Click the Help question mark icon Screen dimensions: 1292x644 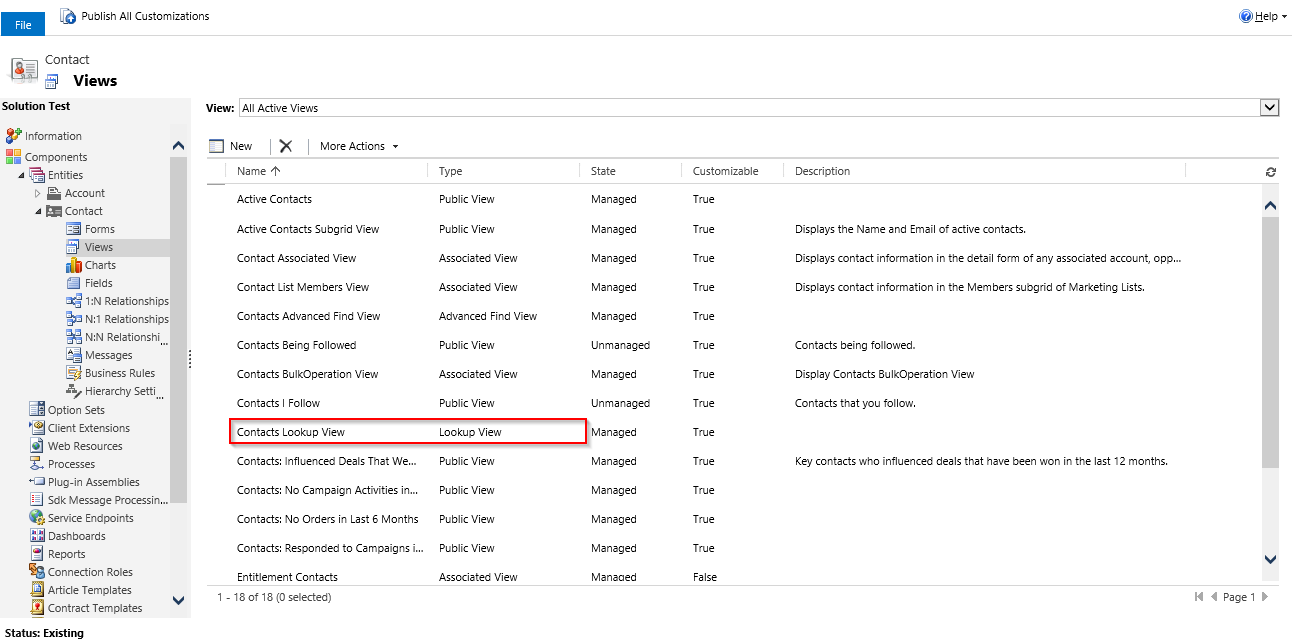tap(1246, 16)
